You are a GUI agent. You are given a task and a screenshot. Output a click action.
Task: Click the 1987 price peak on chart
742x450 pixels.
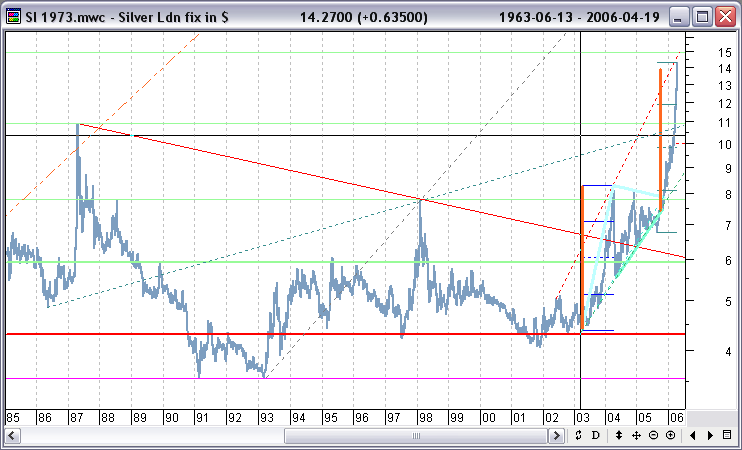point(78,126)
